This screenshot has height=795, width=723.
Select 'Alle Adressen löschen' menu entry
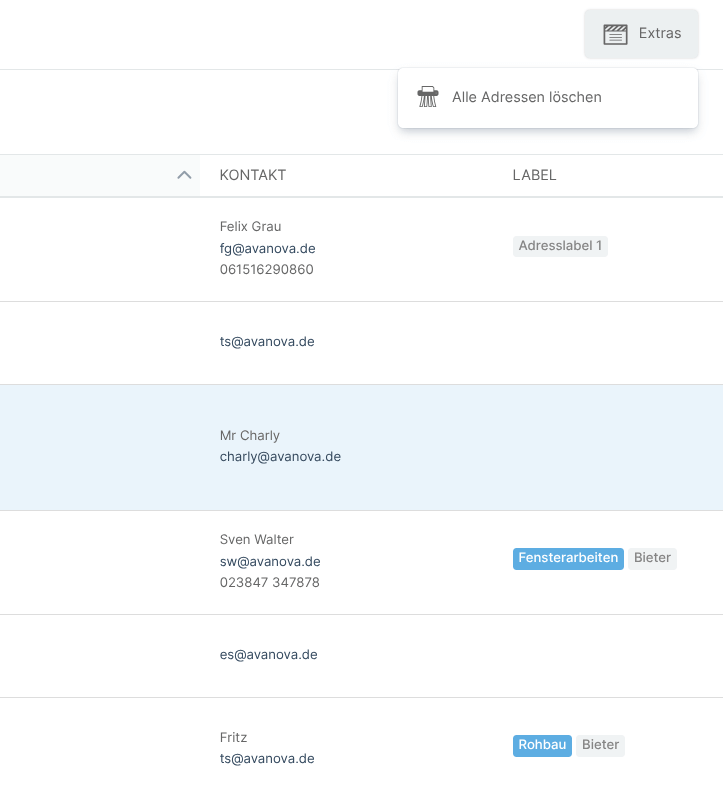tap(526, 97)
